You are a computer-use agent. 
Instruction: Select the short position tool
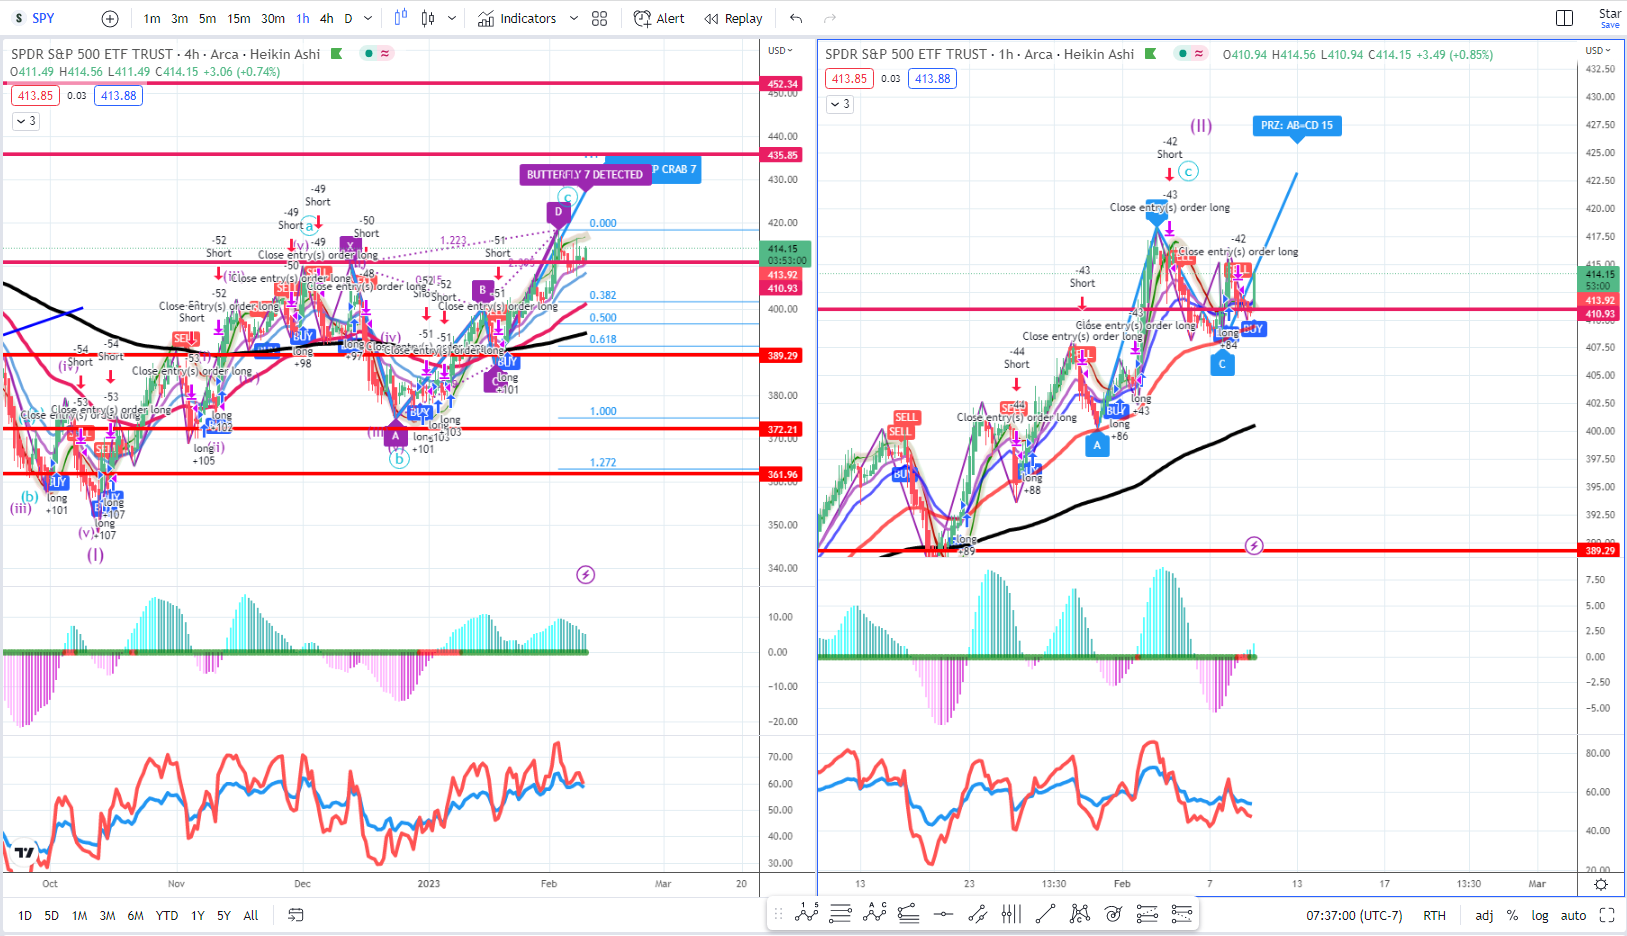tap(1181, 913)
